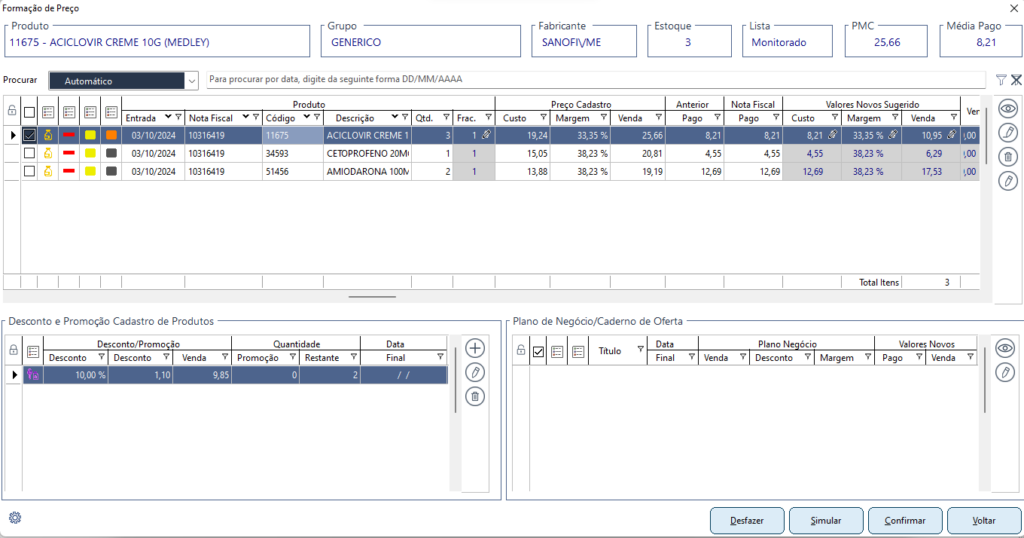
Task: Click the lock icon in the products grid header
Action: point(12,111)
